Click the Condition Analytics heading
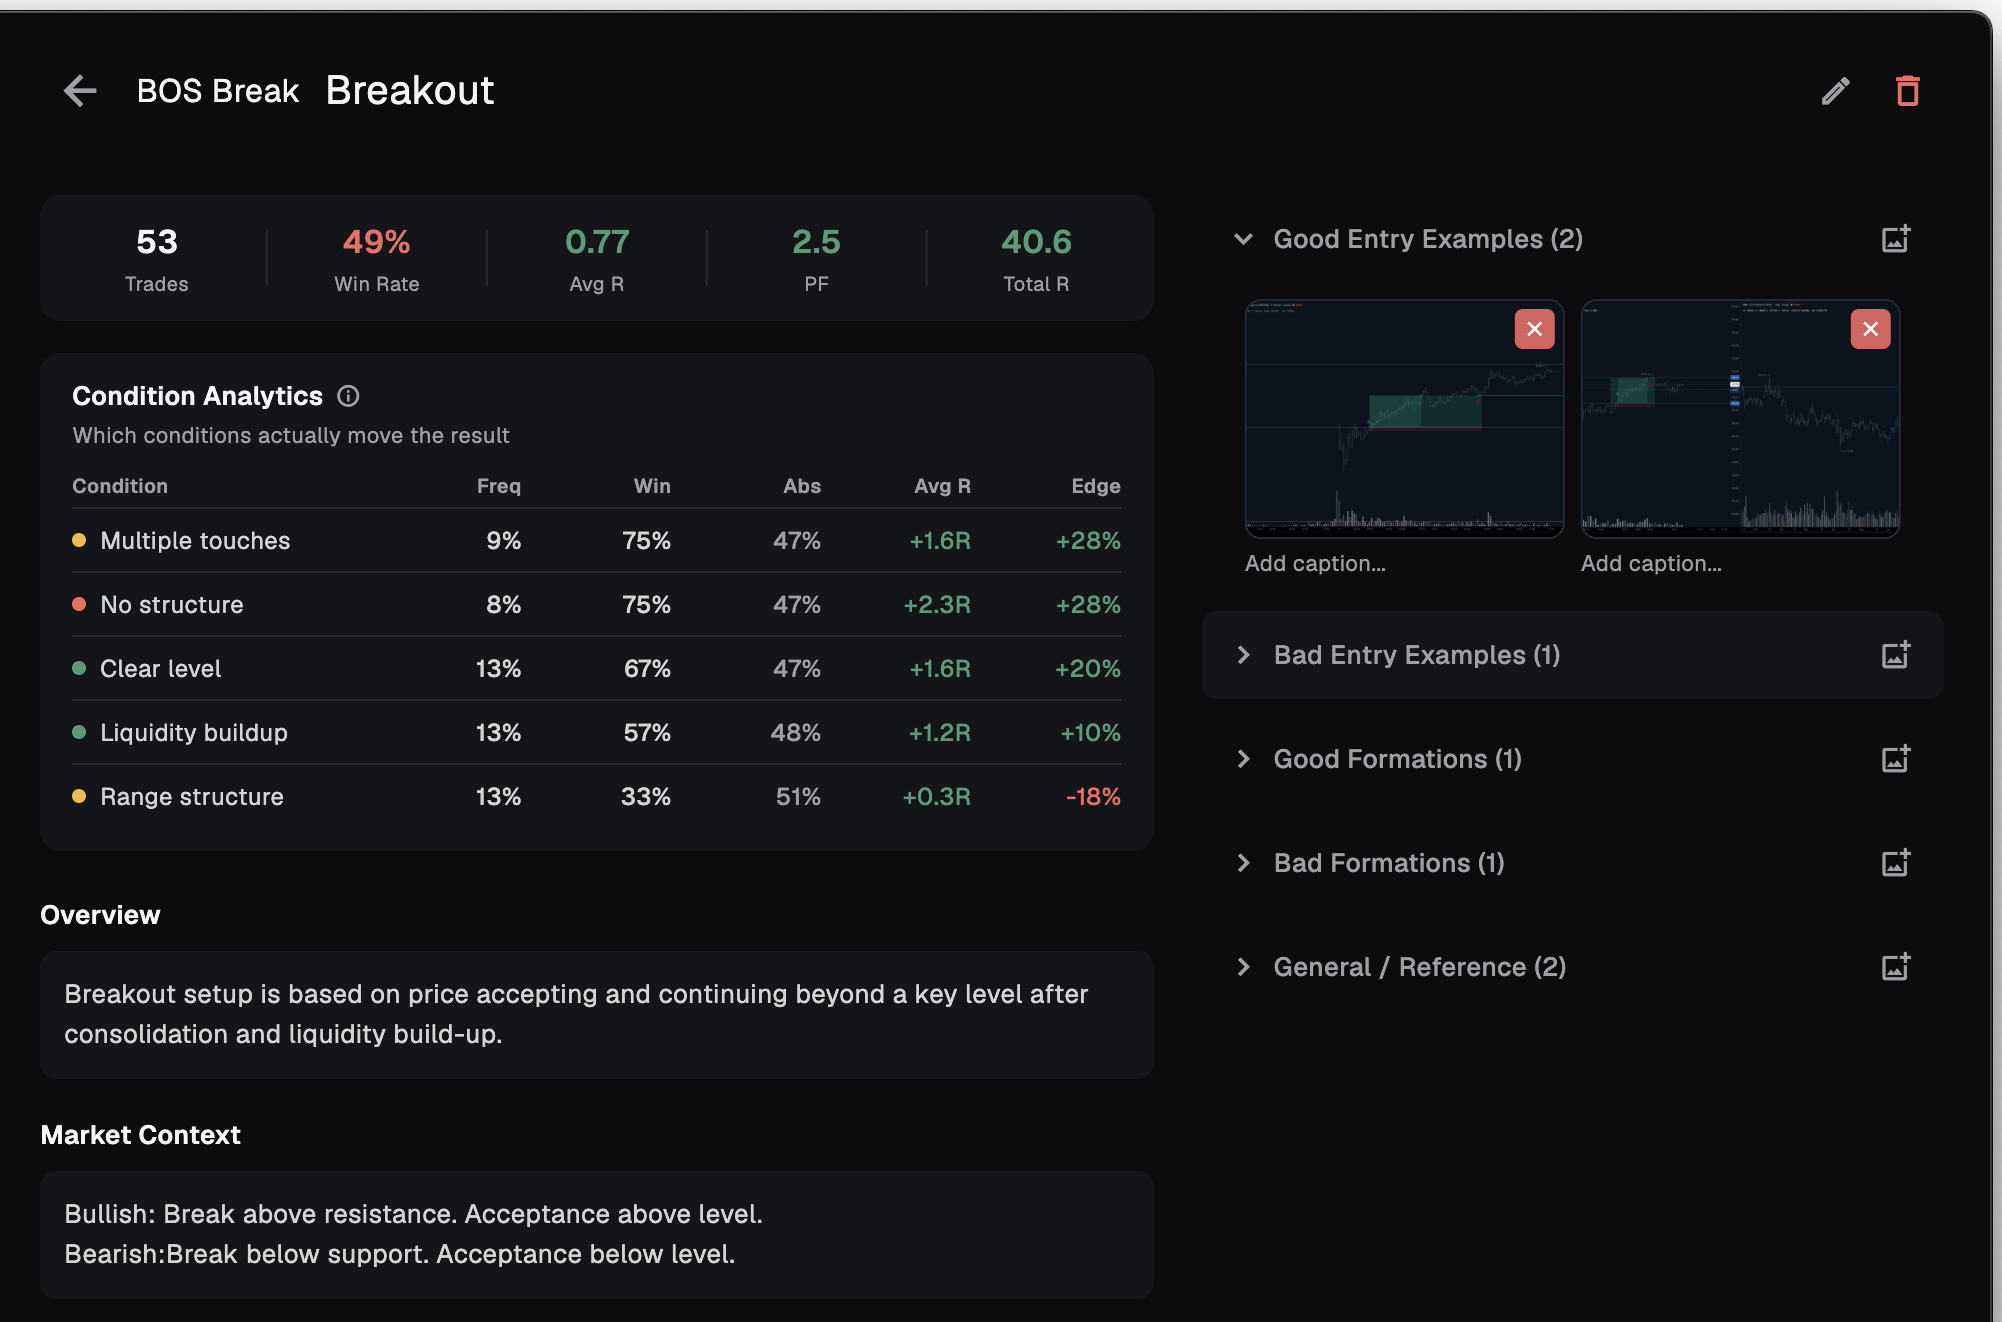2002x1322 pixels. [x=198, y=396]
